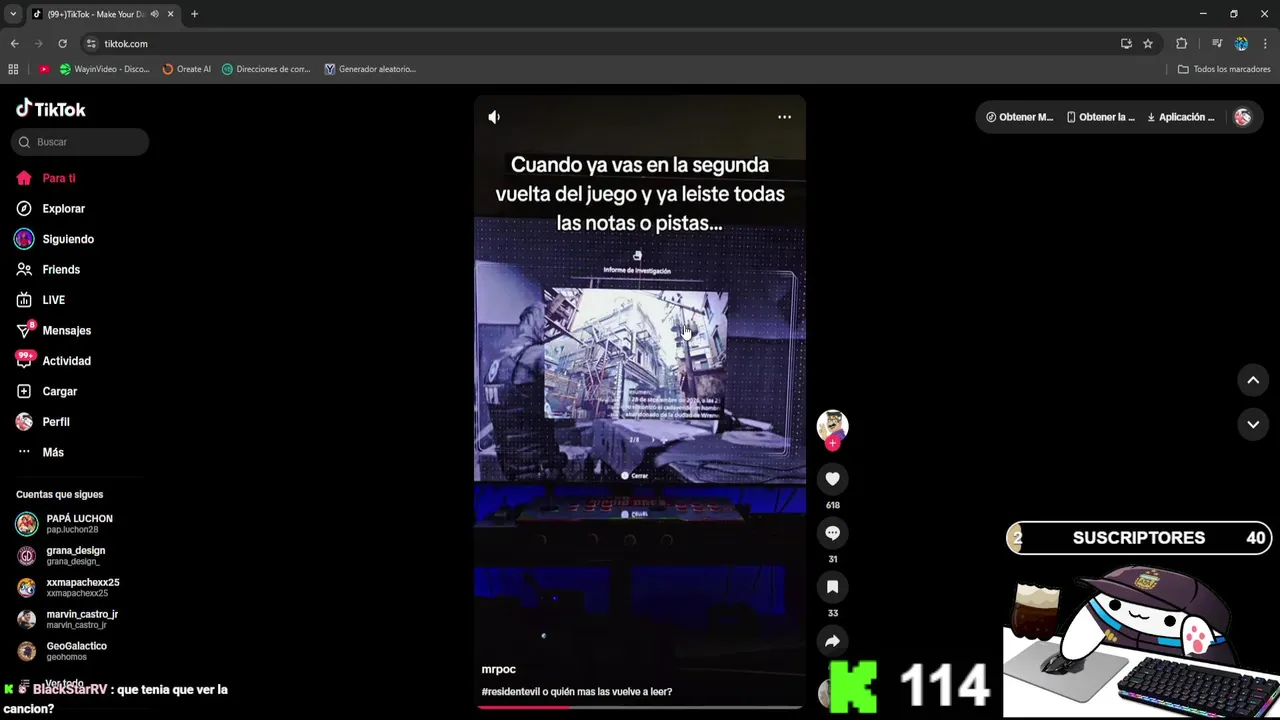This screenshot has height=720, width=1280.
Task: Open a new browser tab
Action: click(194, 14)
